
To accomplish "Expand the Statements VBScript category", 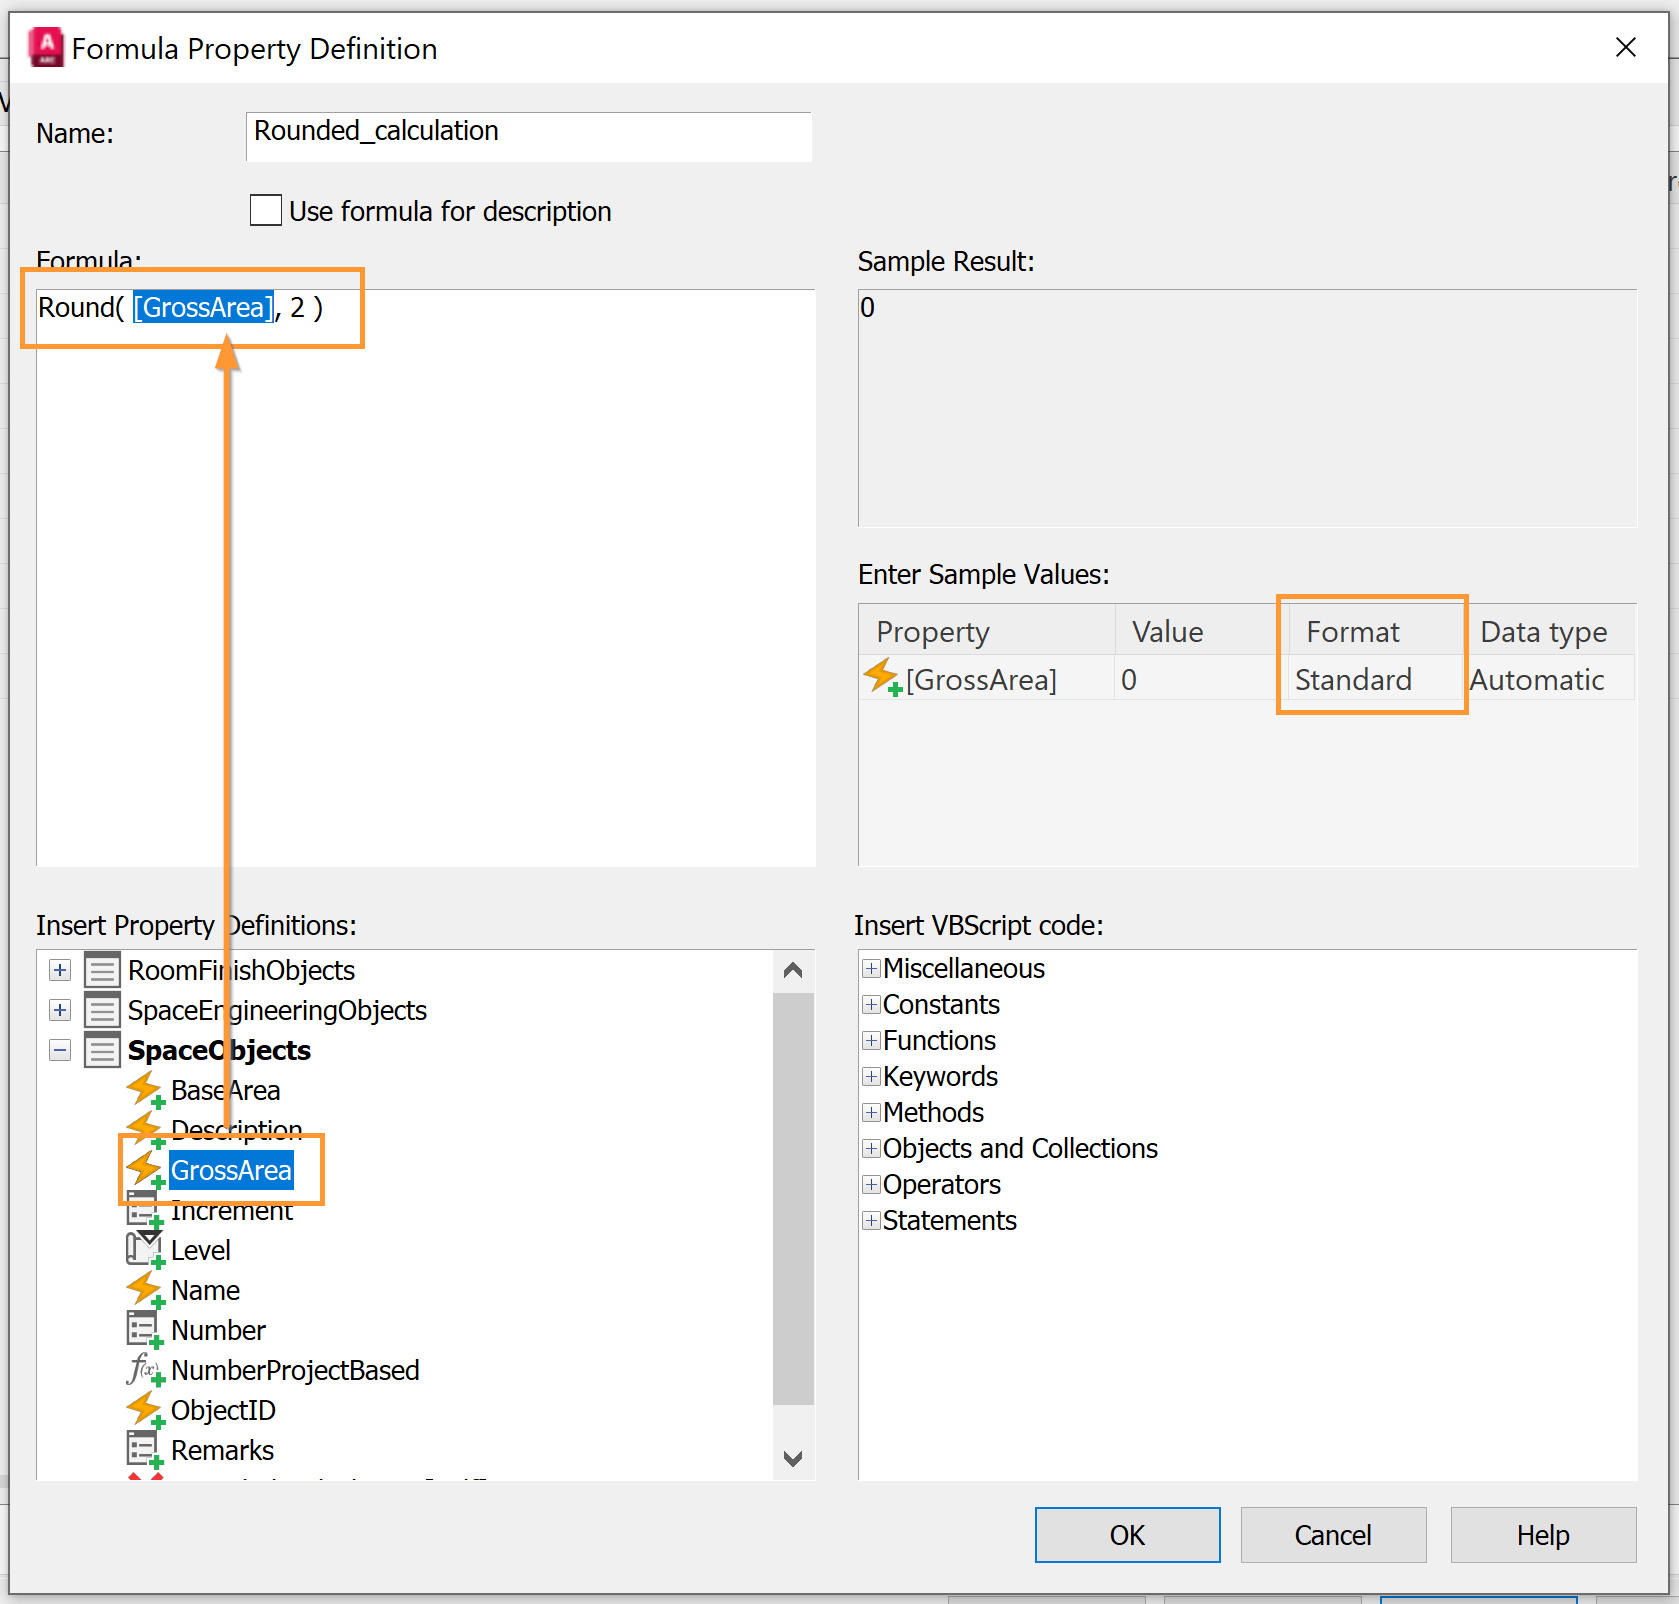I will tap(872, 1220).
